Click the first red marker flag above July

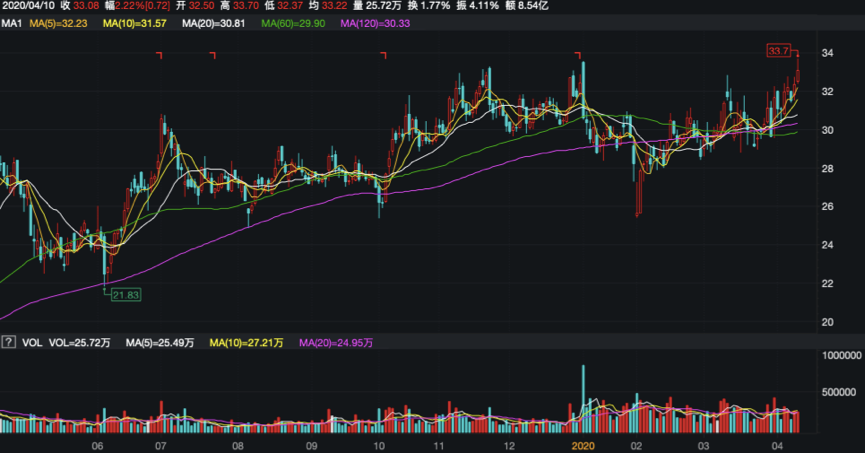pyautogui.click(x=159, y=55)
